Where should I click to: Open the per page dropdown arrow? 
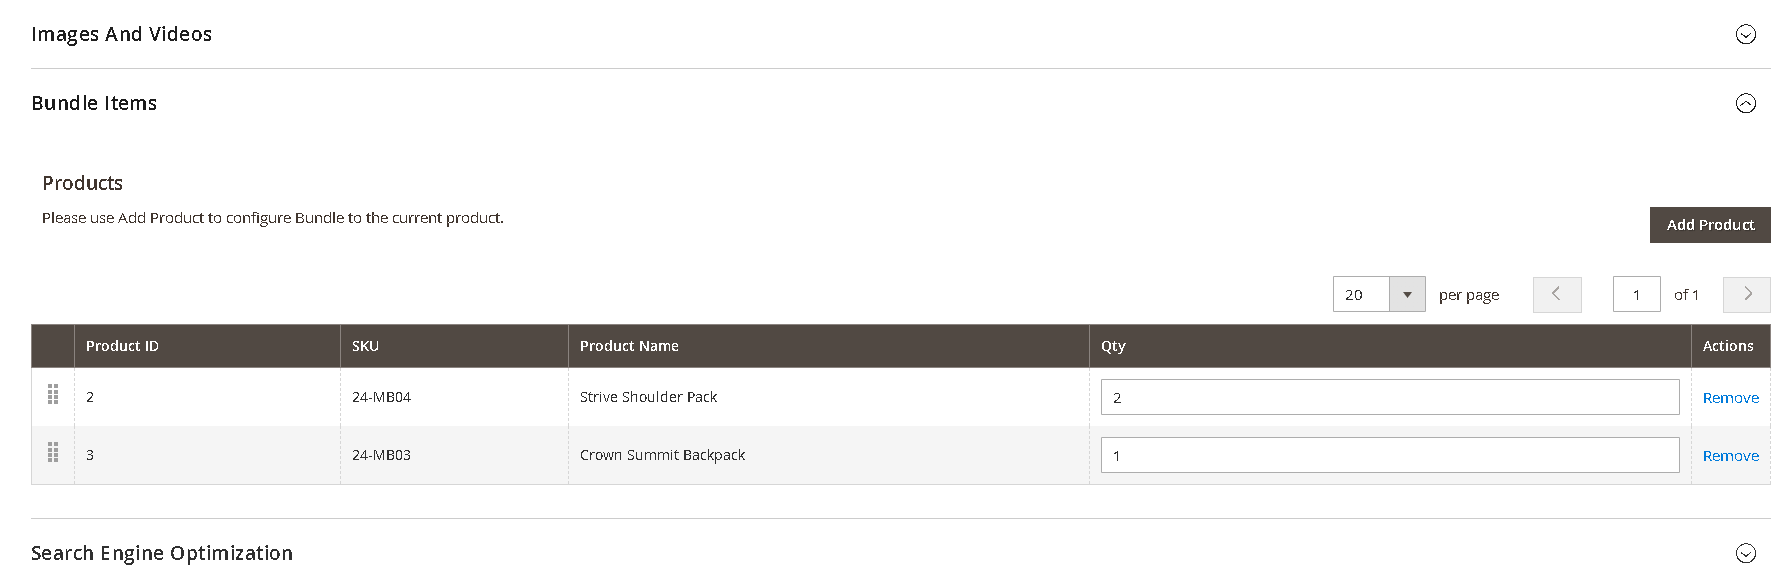(x=1407, y=295)
